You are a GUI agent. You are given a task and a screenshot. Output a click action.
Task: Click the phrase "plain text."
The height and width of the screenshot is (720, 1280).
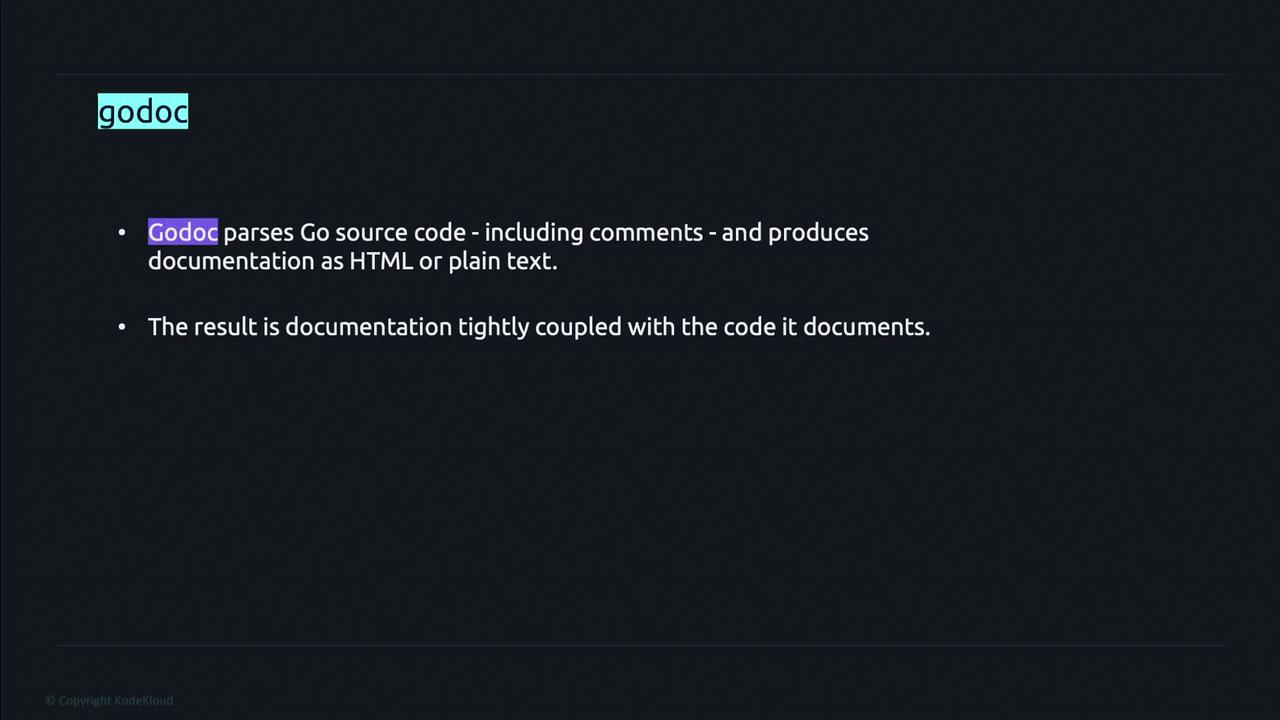[x=502, y=261]
